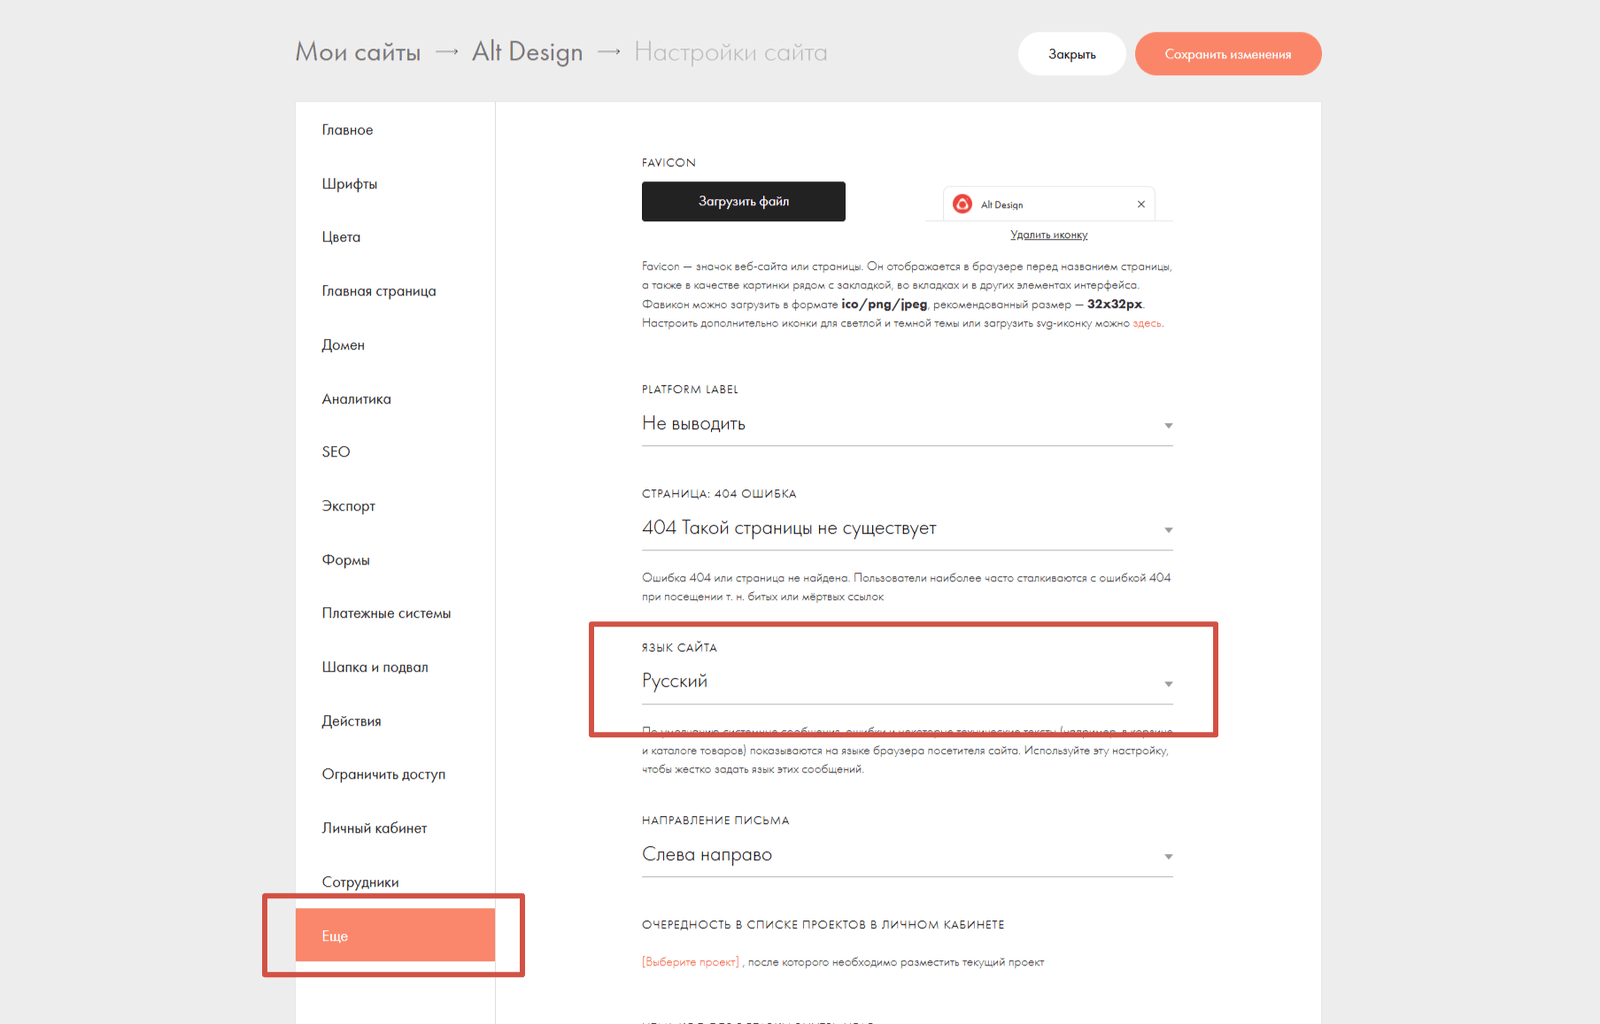Select Экспорт in the sidebar
Screen dimensions: 1600x1024
click(x=348, y=506)
